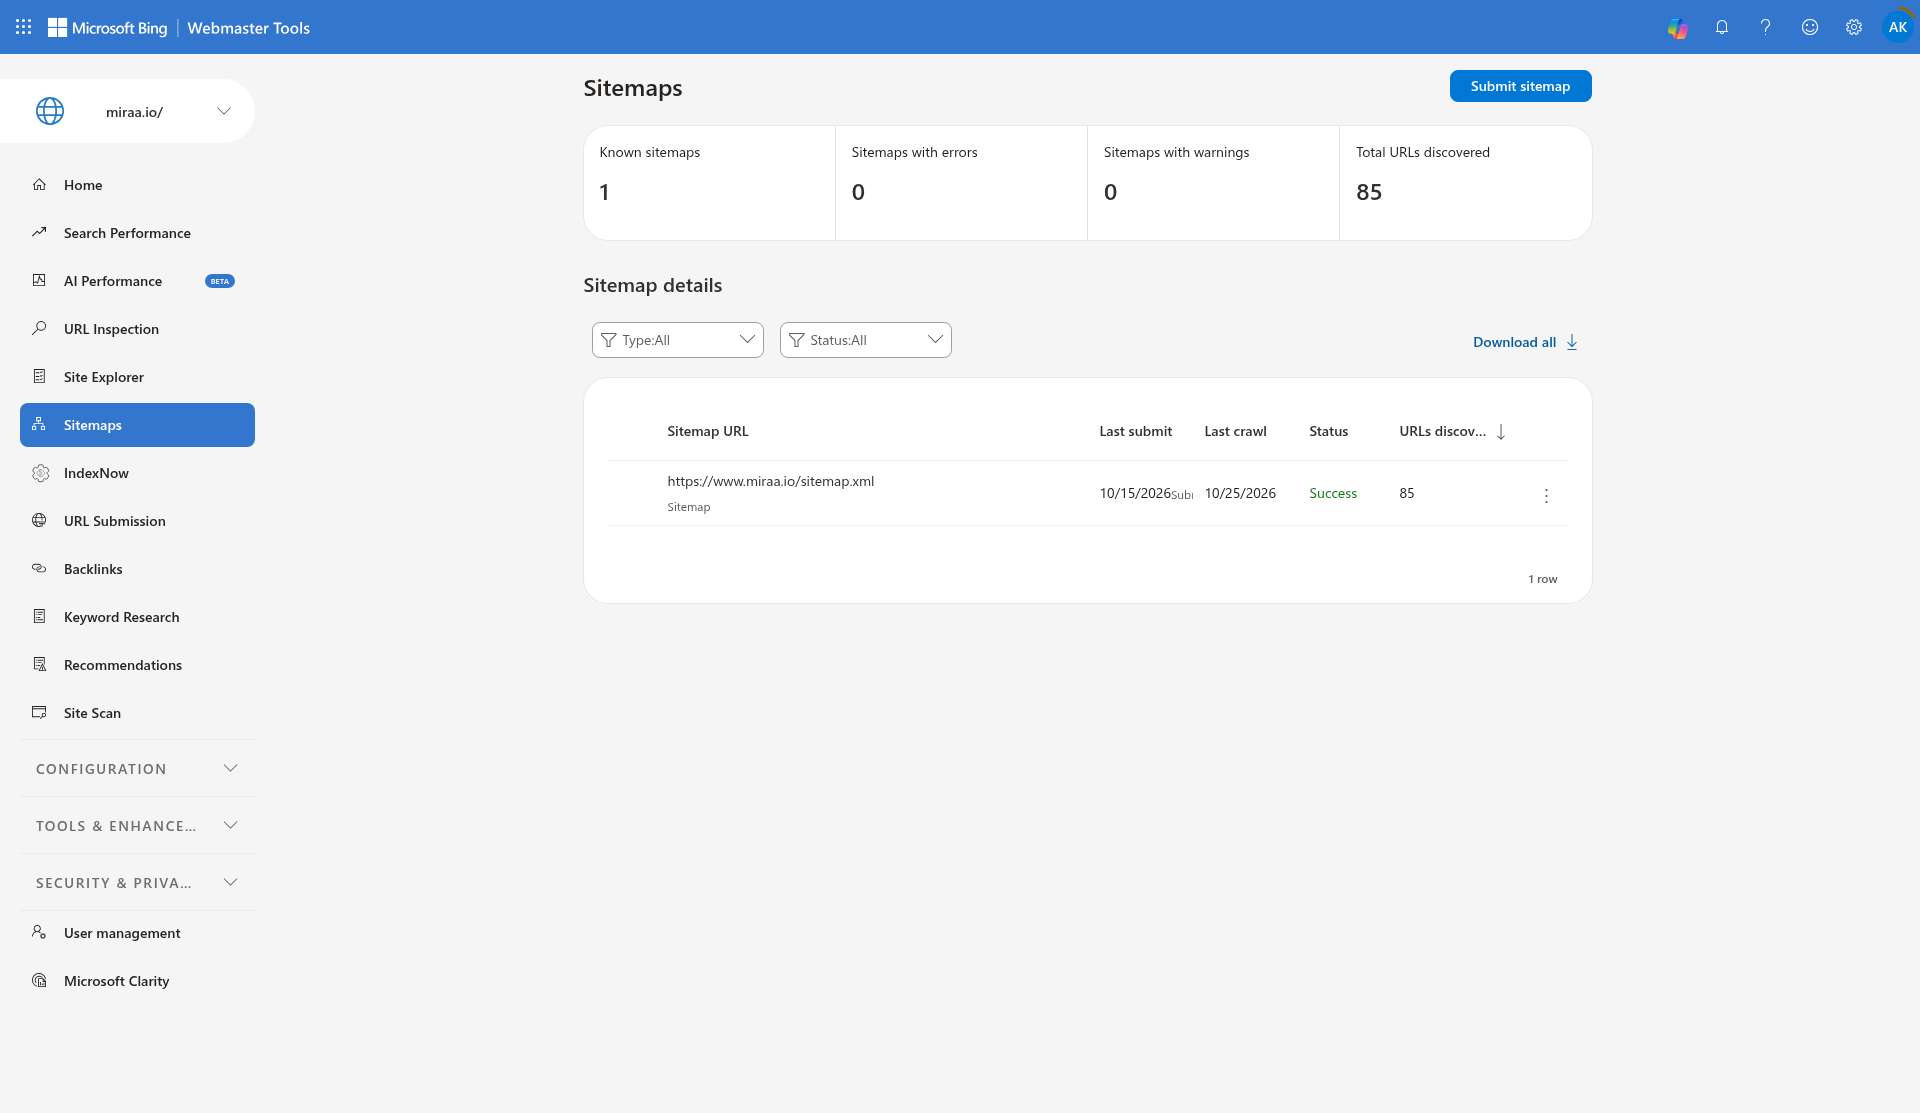This screenshot has width=1920, height=1113.
Task: Click the Microsoft Bing logo
Action: [108, 28]
